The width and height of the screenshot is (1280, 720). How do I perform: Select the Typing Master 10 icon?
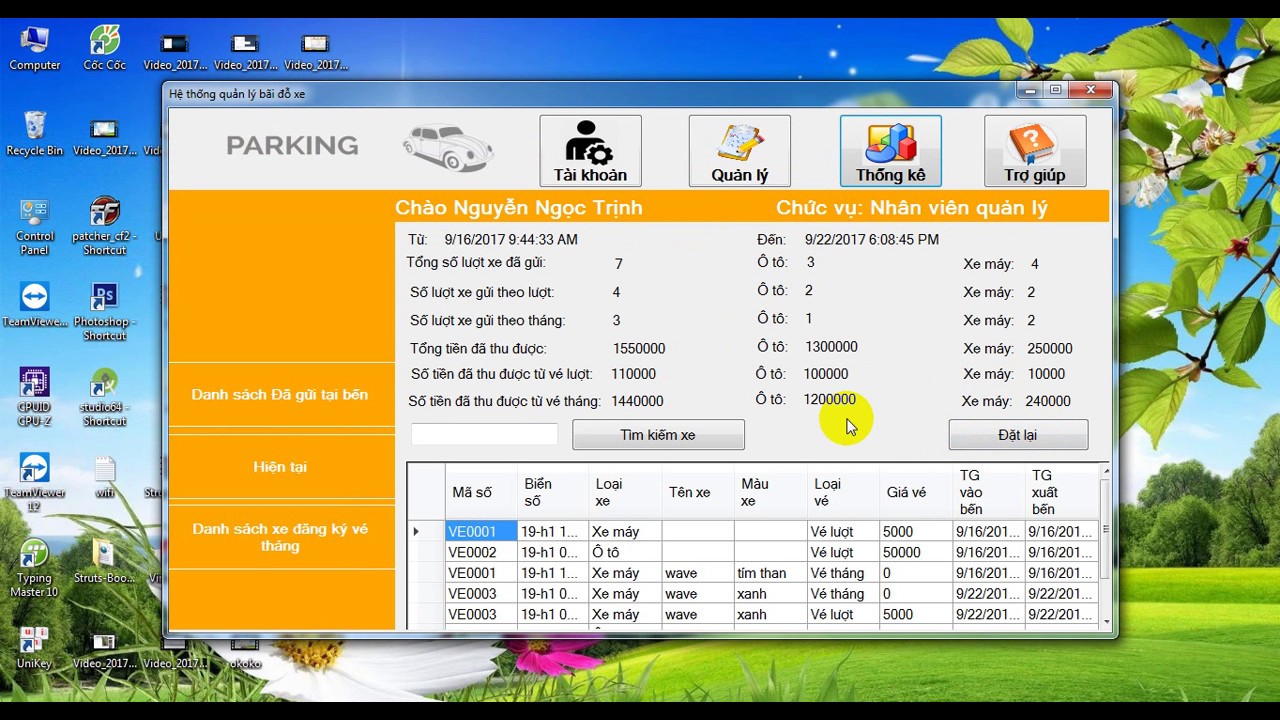click(x=35, y=568)
